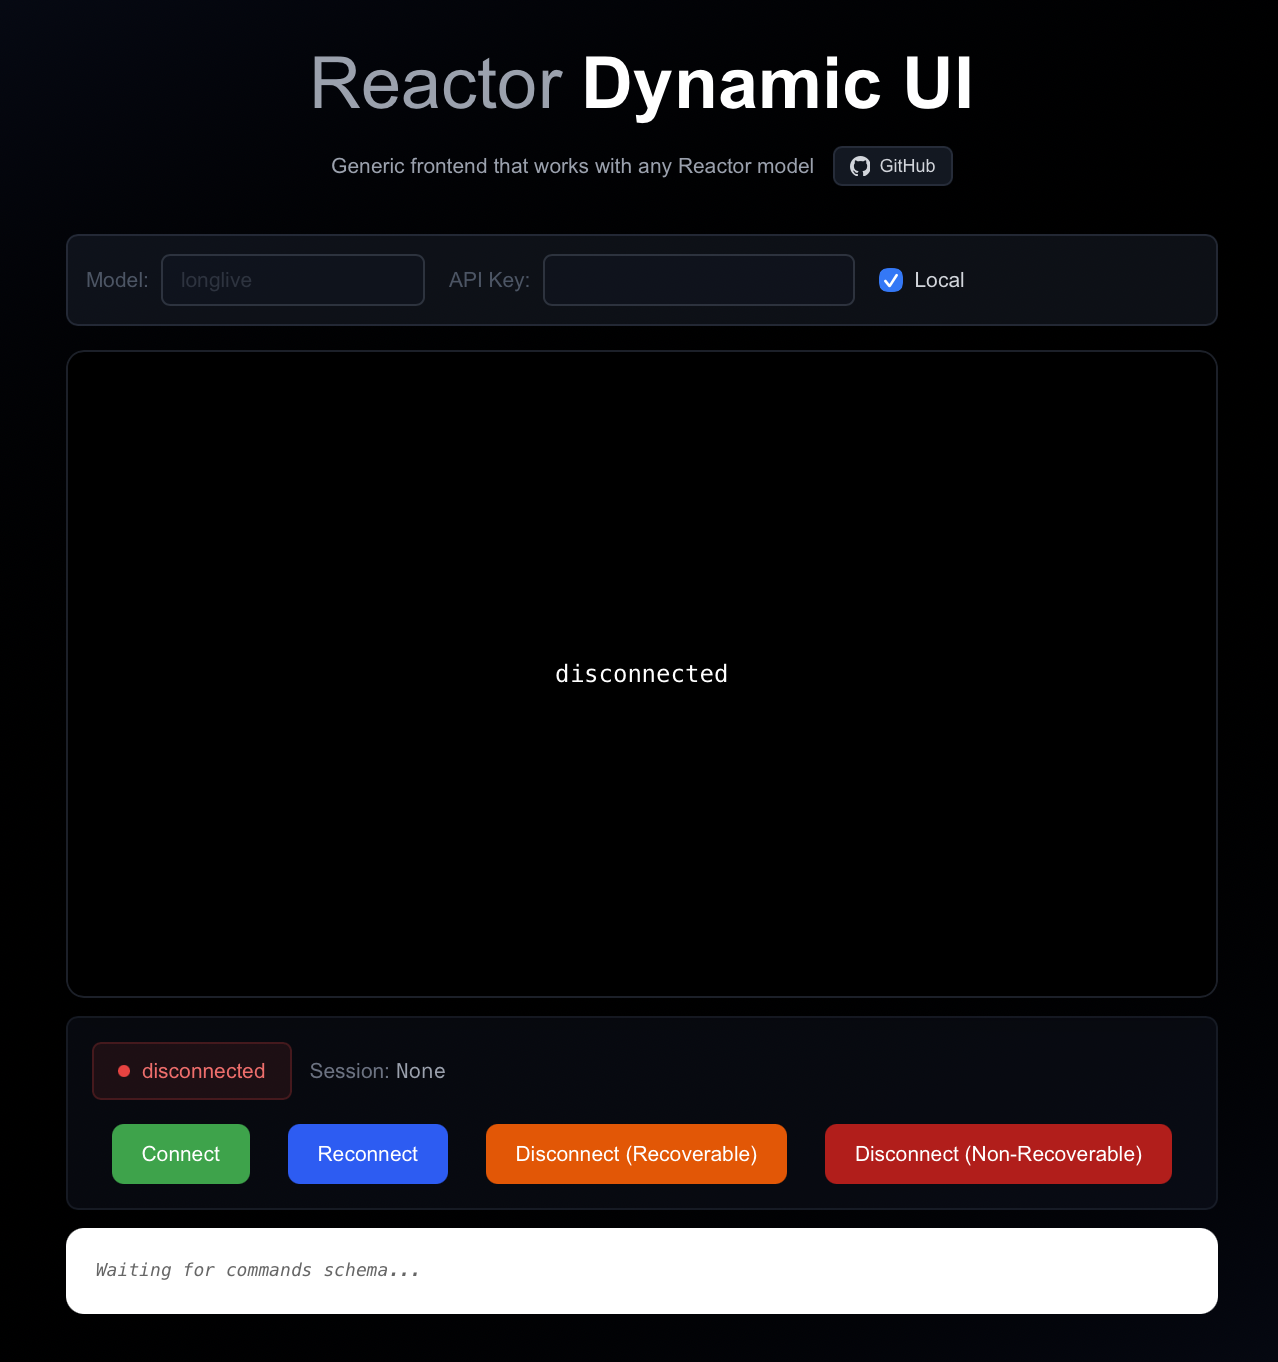1278x1362 pixels.
Task: Click the Session: None label
Action: tap(377, 1070)
